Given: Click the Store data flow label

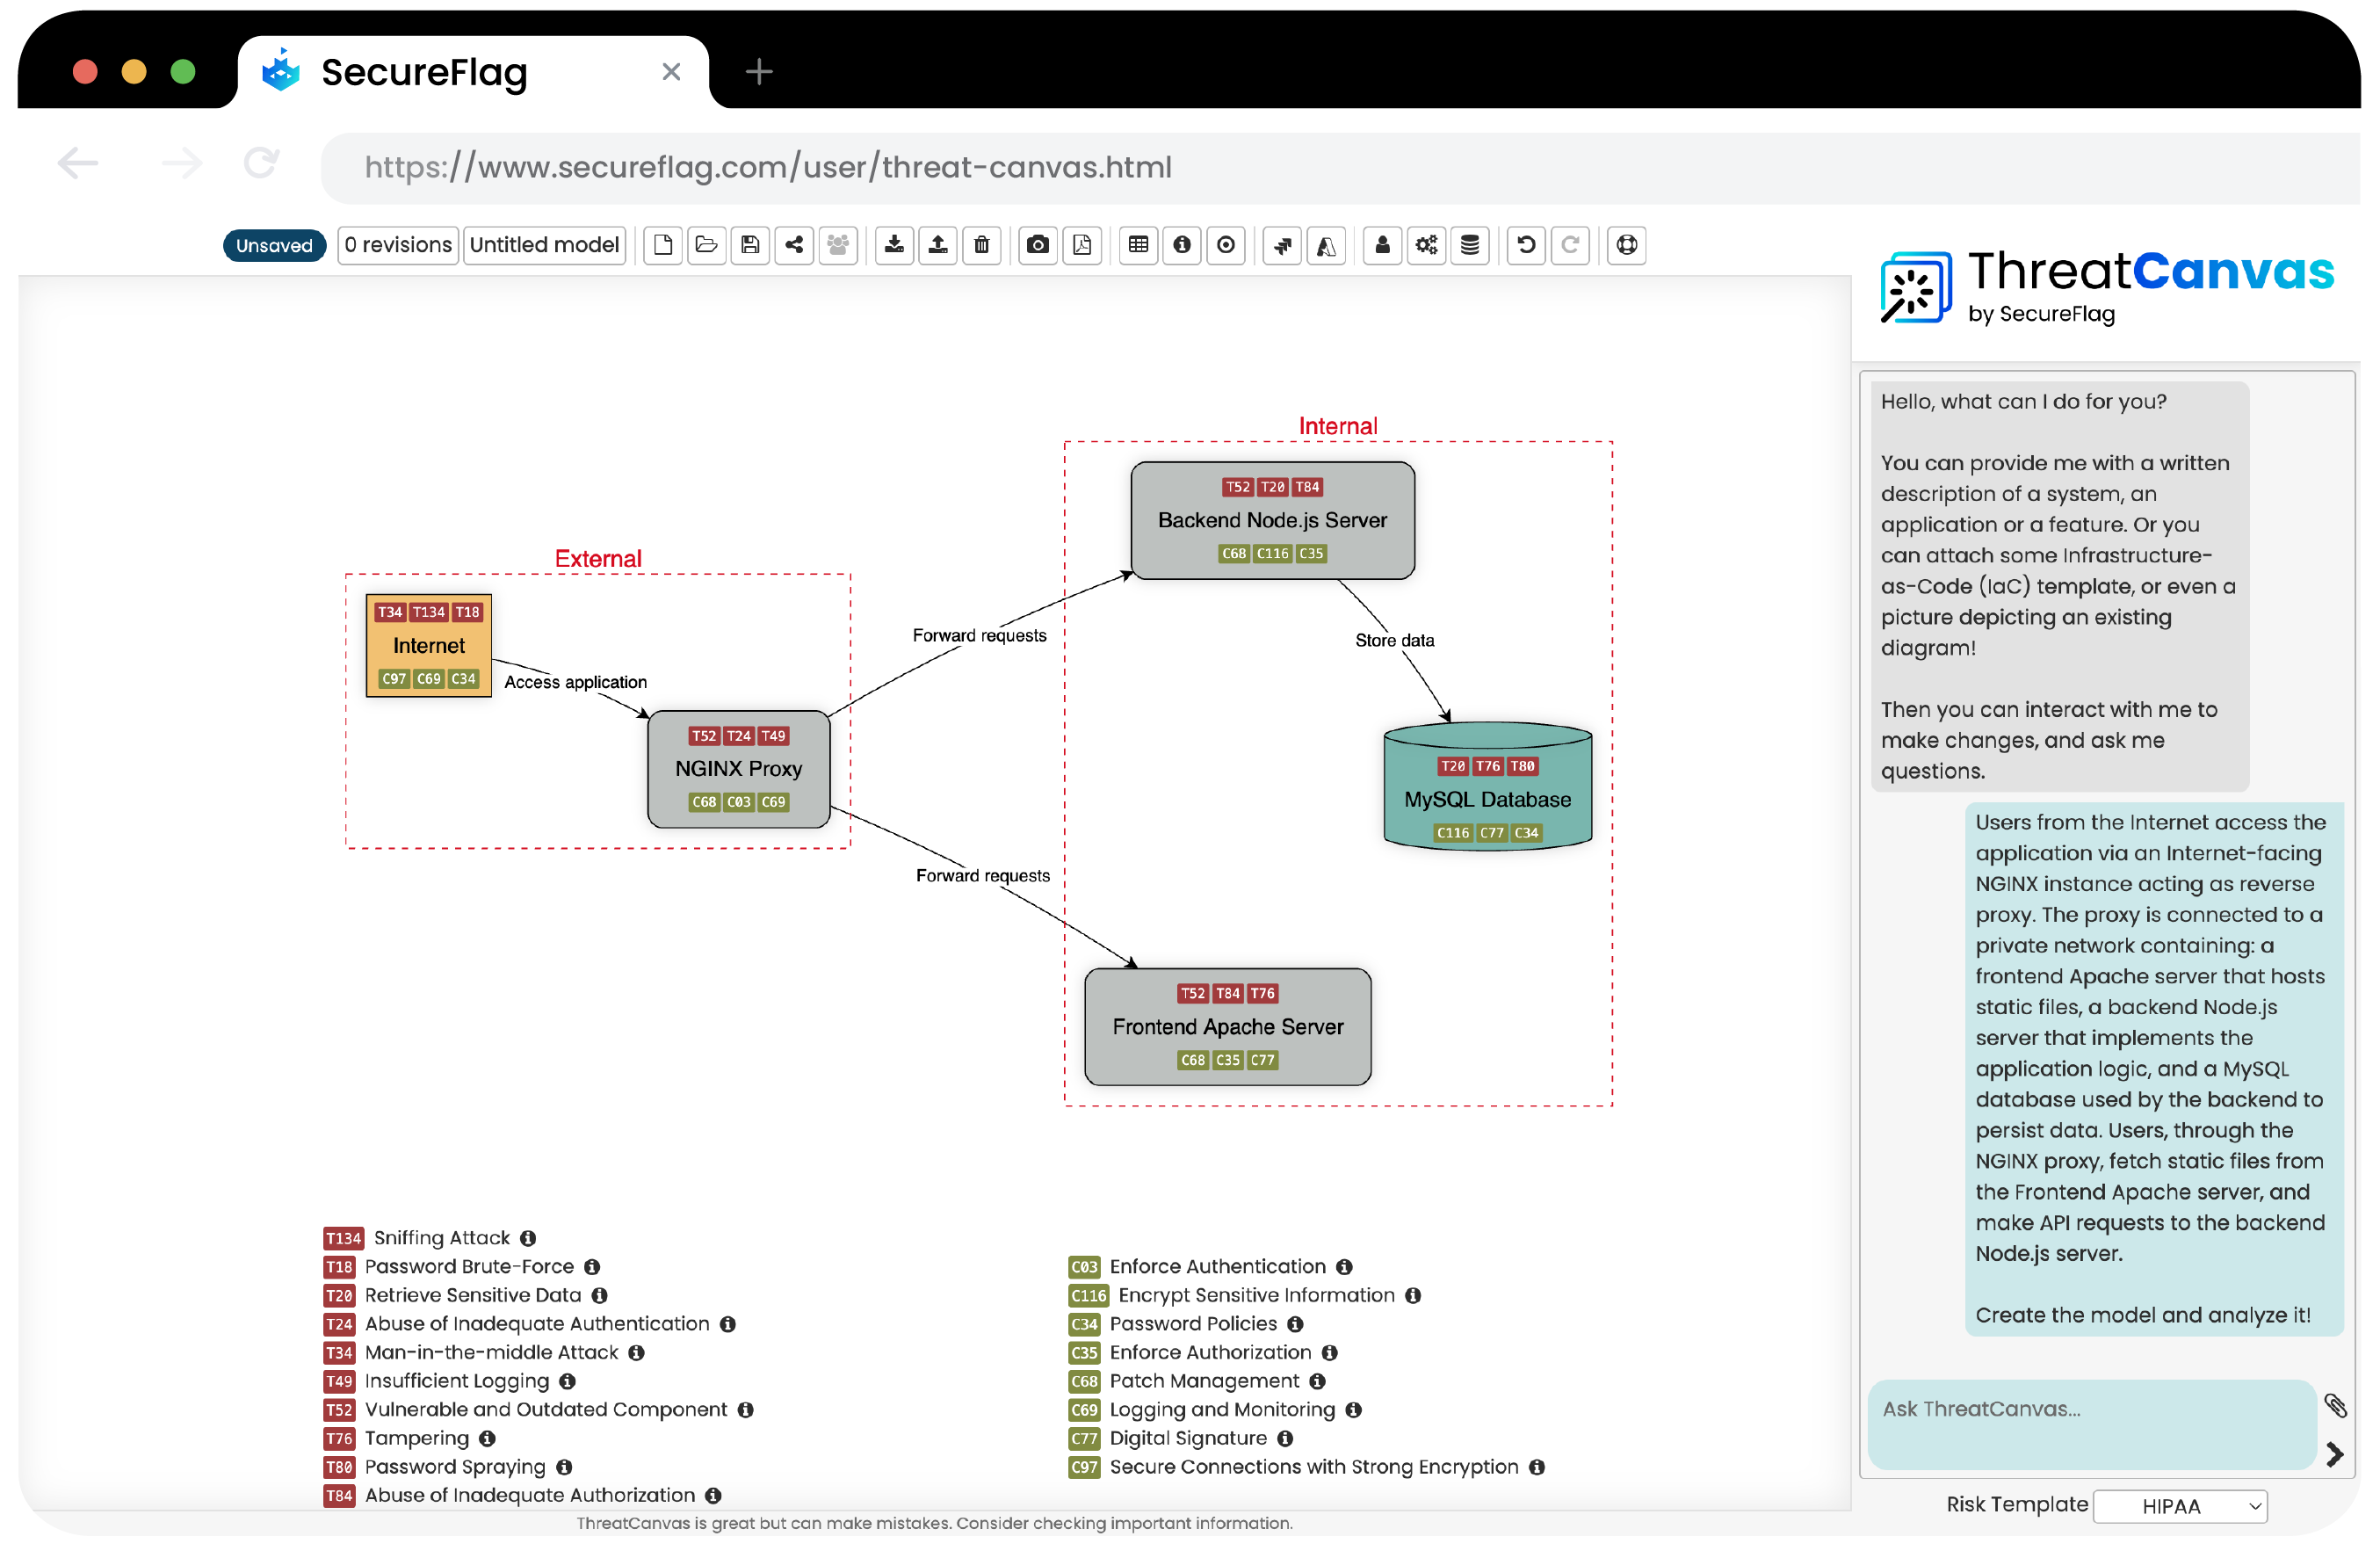Looking at the screenshot, I should [1395, 641].
